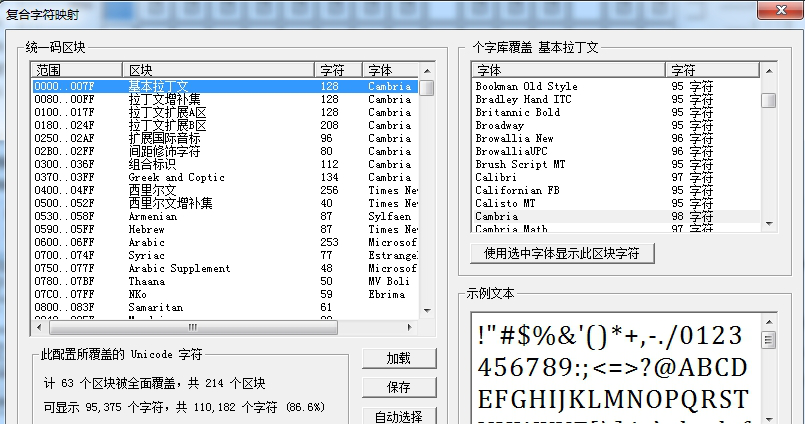Select the 拉丁文扩展B区 row
The width and height of the screenshot is (805, 440).
(225, 125)
